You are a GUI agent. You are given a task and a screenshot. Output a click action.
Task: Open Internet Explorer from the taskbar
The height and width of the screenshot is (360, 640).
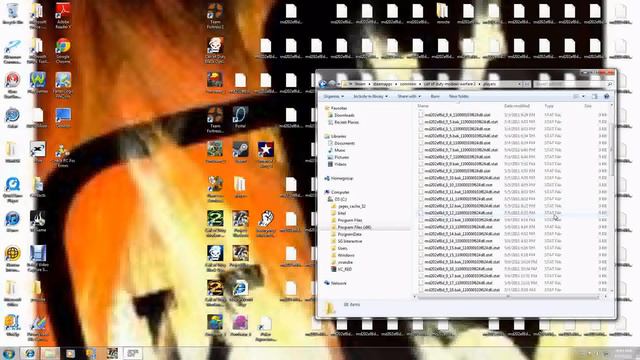[x=29, y=353]
